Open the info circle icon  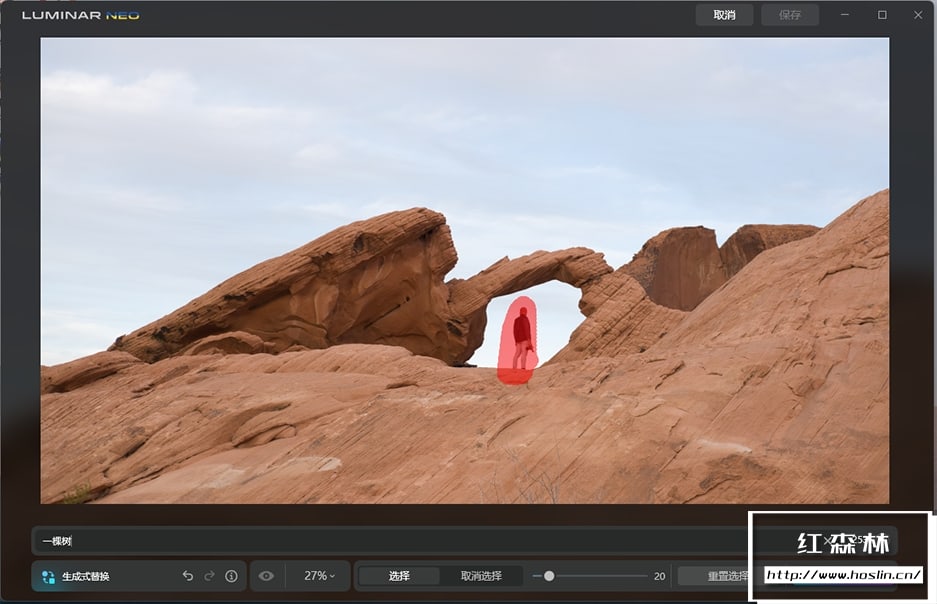click(x=231, y=576)
